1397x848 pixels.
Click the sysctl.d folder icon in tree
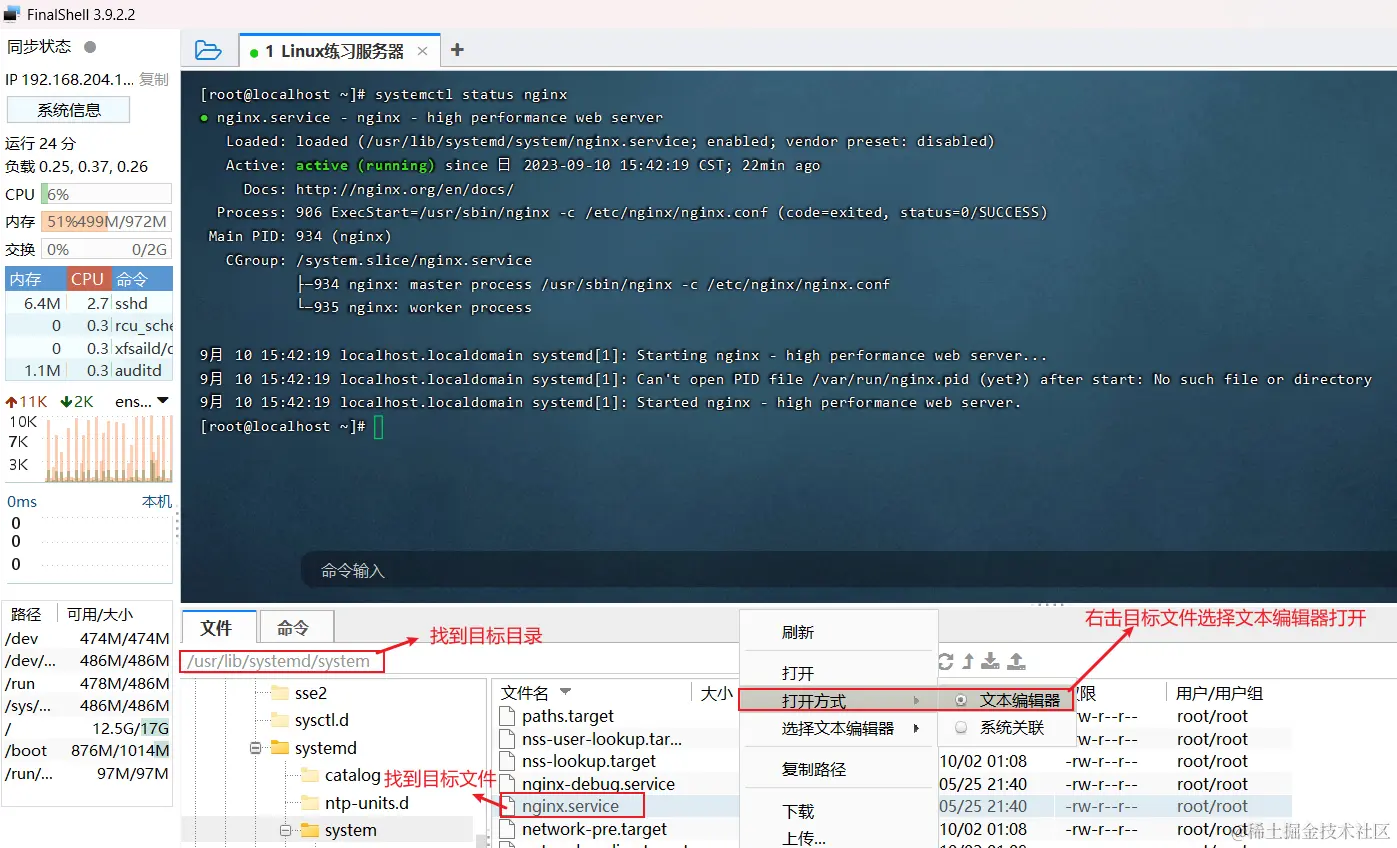280,720
